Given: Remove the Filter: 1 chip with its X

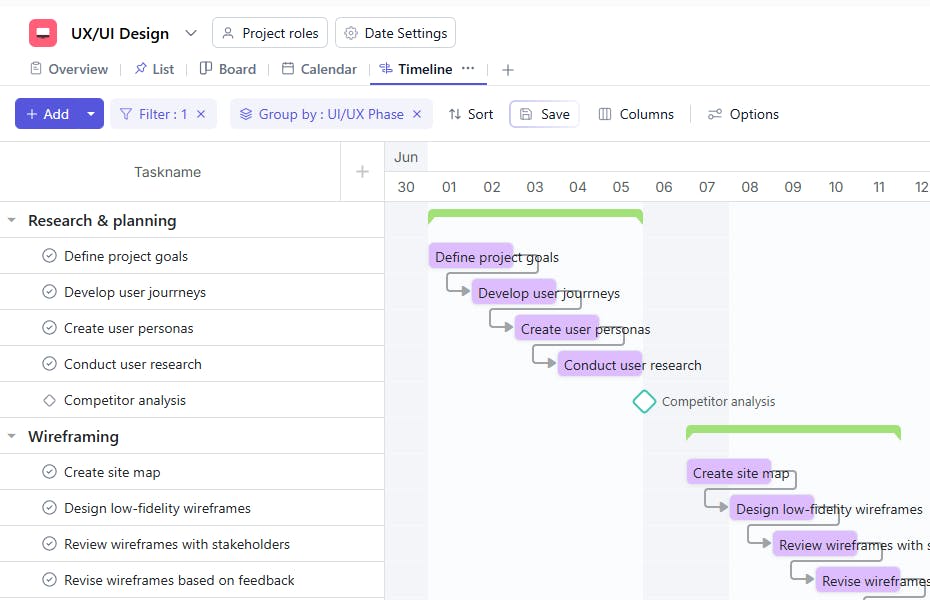Looking at the screenshot, I should click(201, 114).
